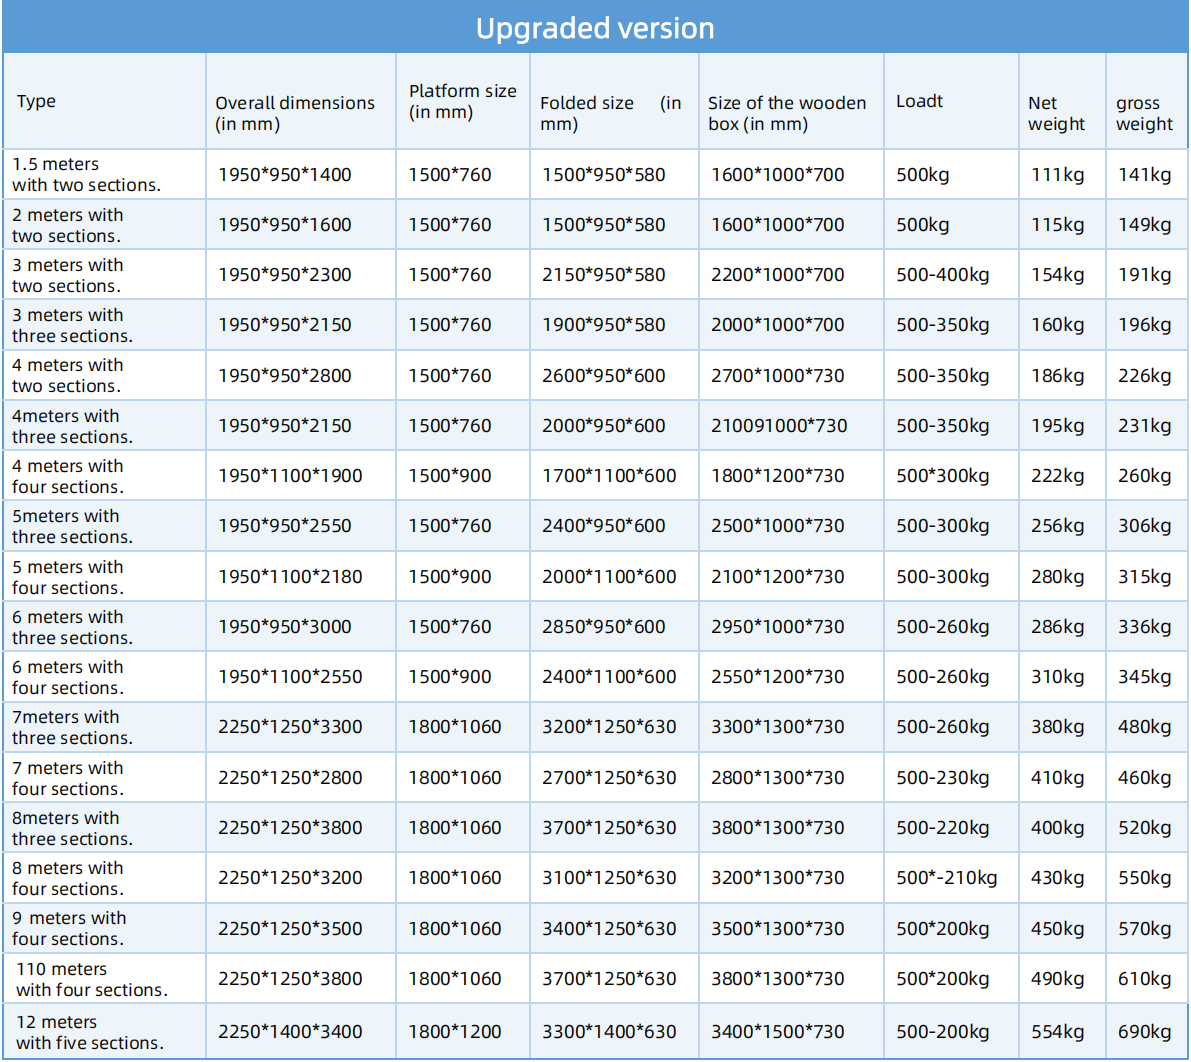Select the "210091000*730" wooden box cell

coord(778,426)
